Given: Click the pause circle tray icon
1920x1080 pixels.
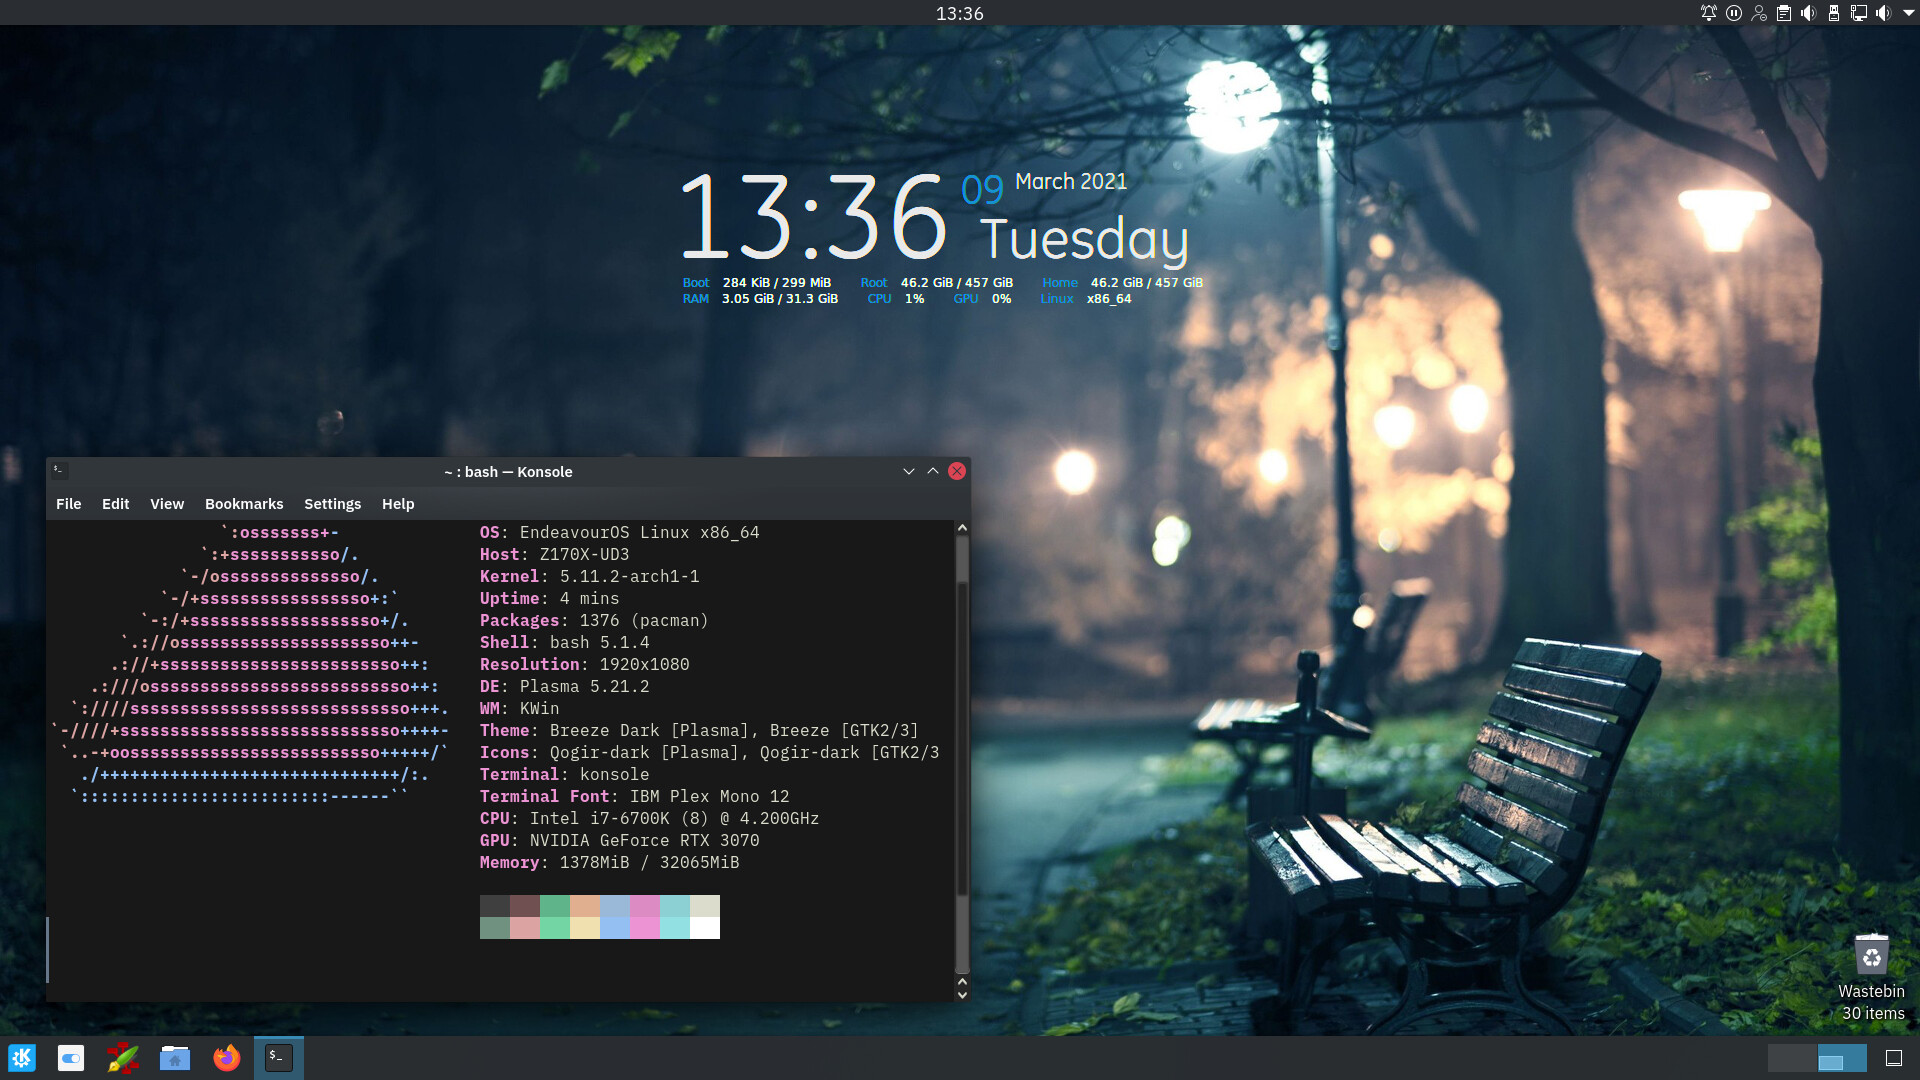Looking at the screenshot, I should tap(1734, 13).
